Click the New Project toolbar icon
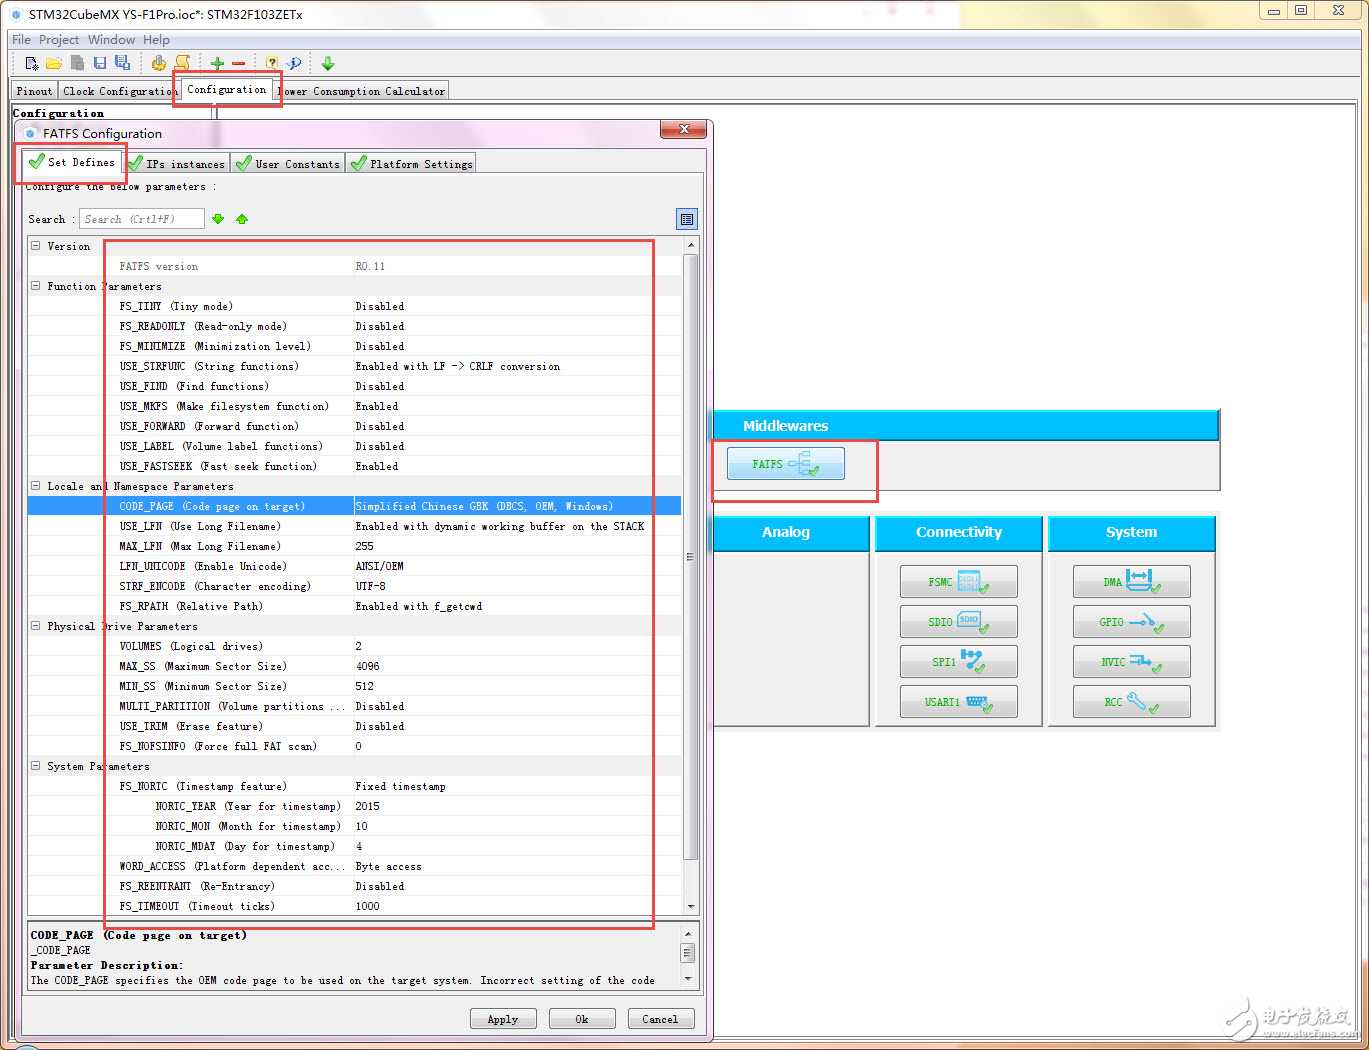Viewport: 1369px width, 1050px height. coord(32,63)
